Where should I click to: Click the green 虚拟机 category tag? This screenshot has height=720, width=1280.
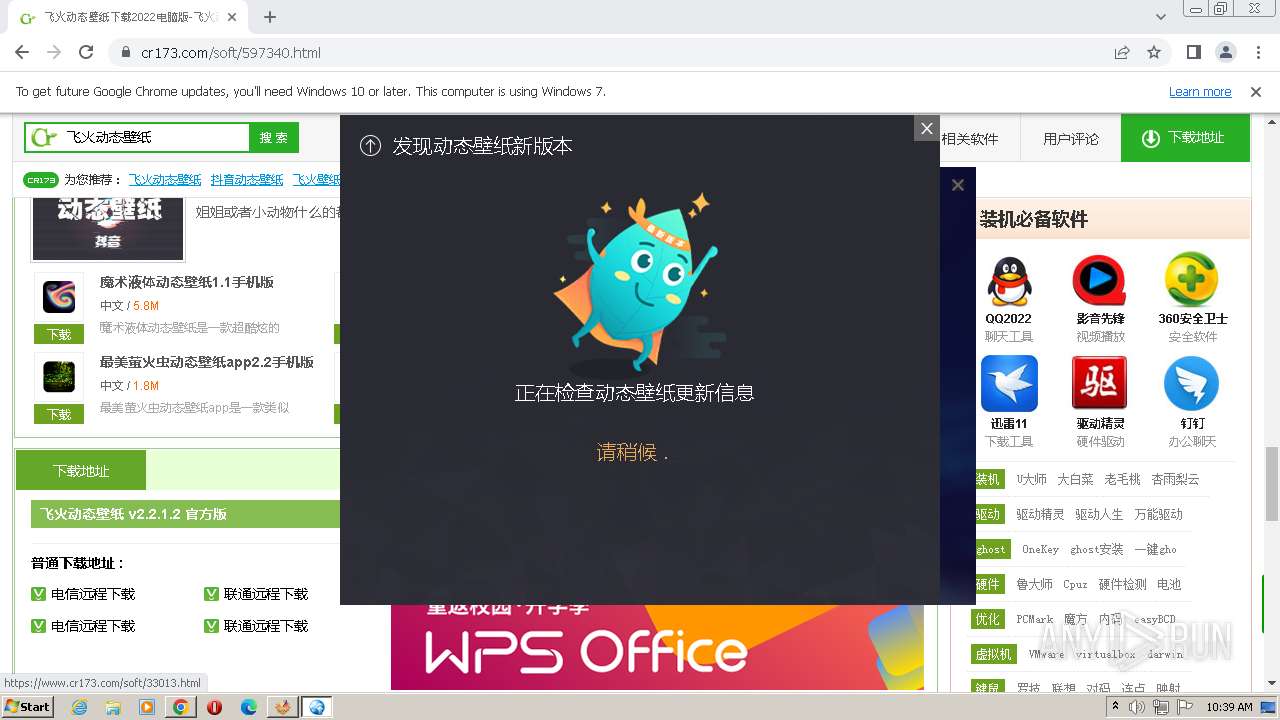993,654
